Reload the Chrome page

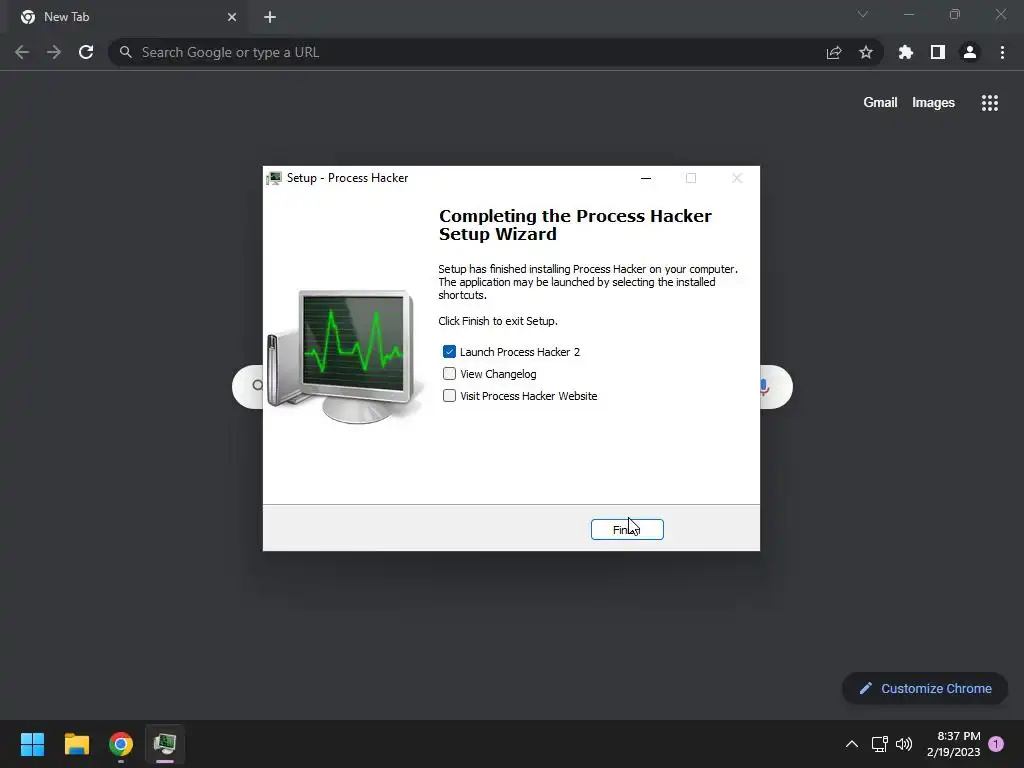point(86,52)
